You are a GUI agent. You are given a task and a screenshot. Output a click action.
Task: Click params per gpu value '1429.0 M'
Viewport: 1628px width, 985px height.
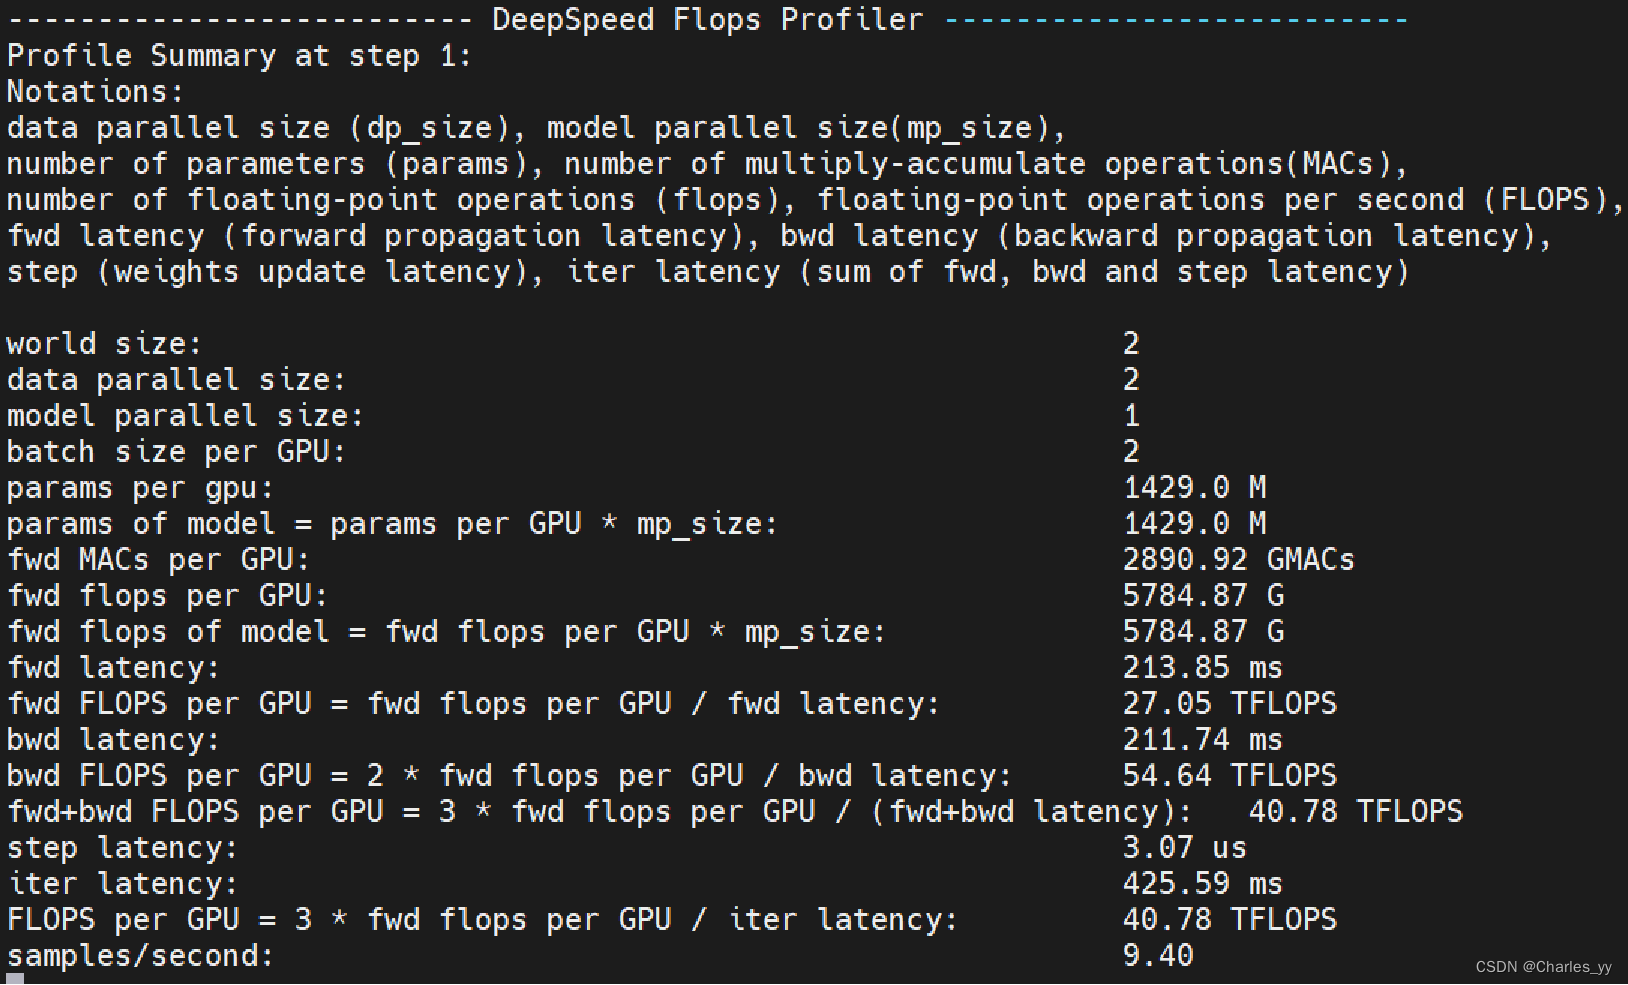[1195, 488]
